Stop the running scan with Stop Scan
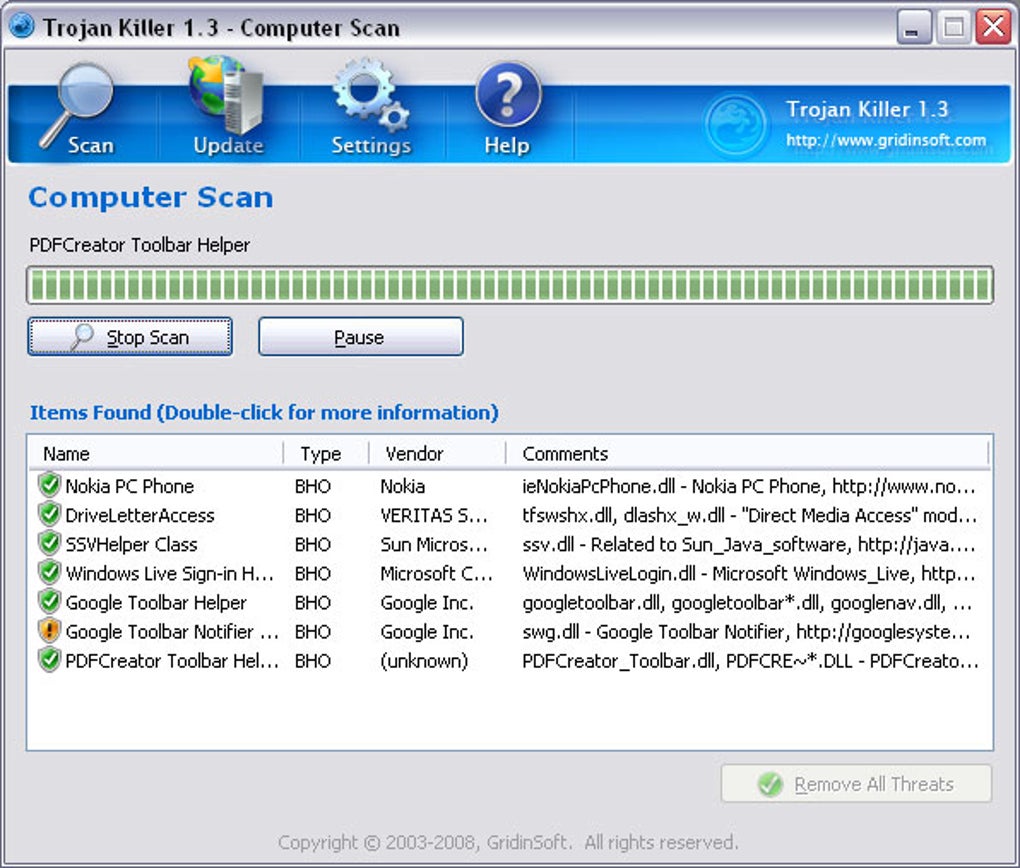Viewport: 1020px width, 868px height. (130, 336)
